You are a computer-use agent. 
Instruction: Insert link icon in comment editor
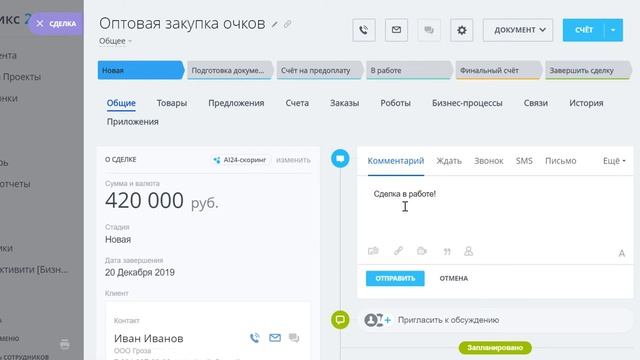coord(398,251)
